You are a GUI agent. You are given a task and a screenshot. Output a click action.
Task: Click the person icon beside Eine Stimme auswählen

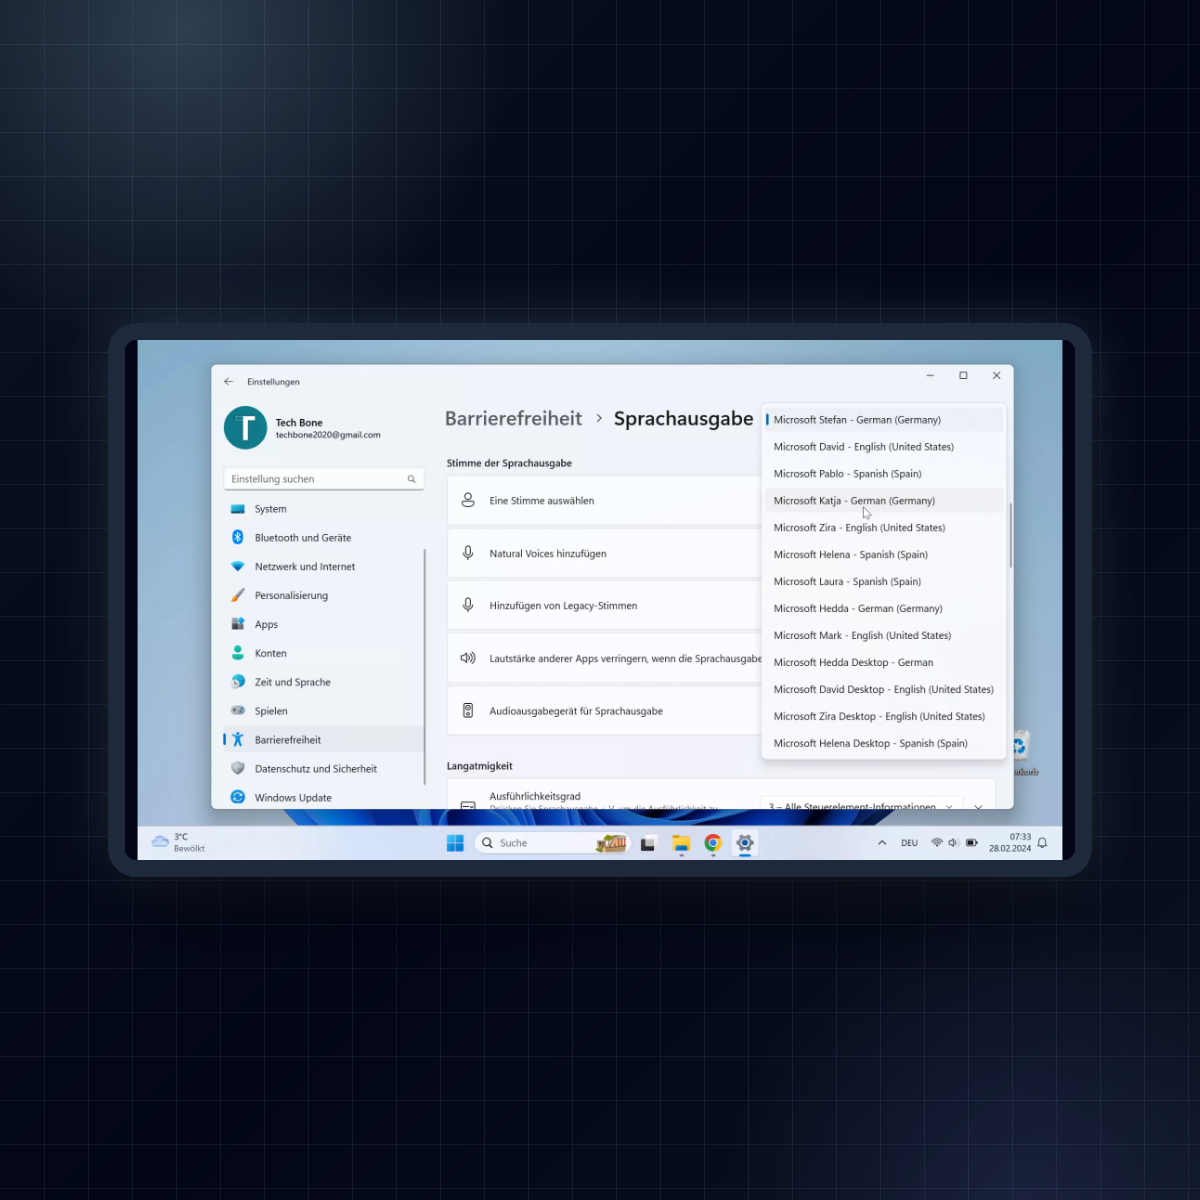point(467,500)
